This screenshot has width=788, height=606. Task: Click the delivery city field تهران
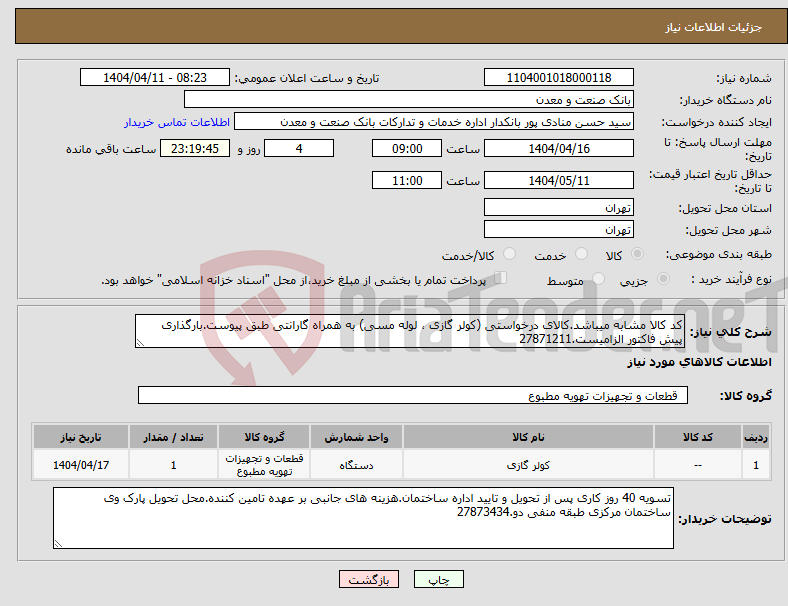pyautogui.click(x=559, y=230)
